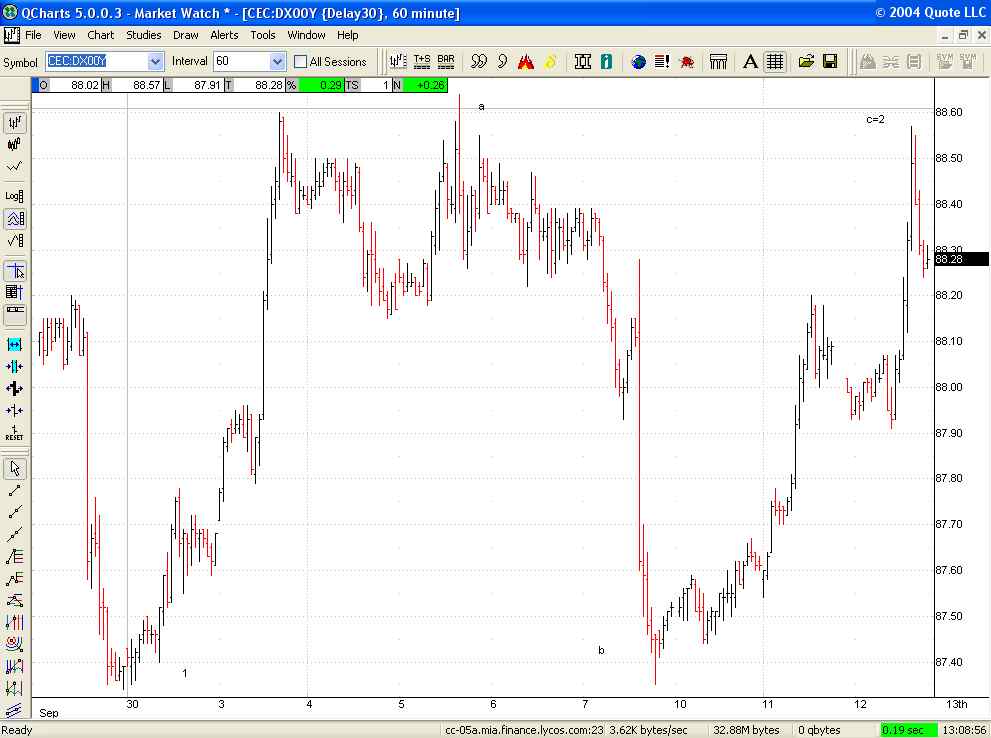
Task: Open the Chart menu
Action: (100, 35)
